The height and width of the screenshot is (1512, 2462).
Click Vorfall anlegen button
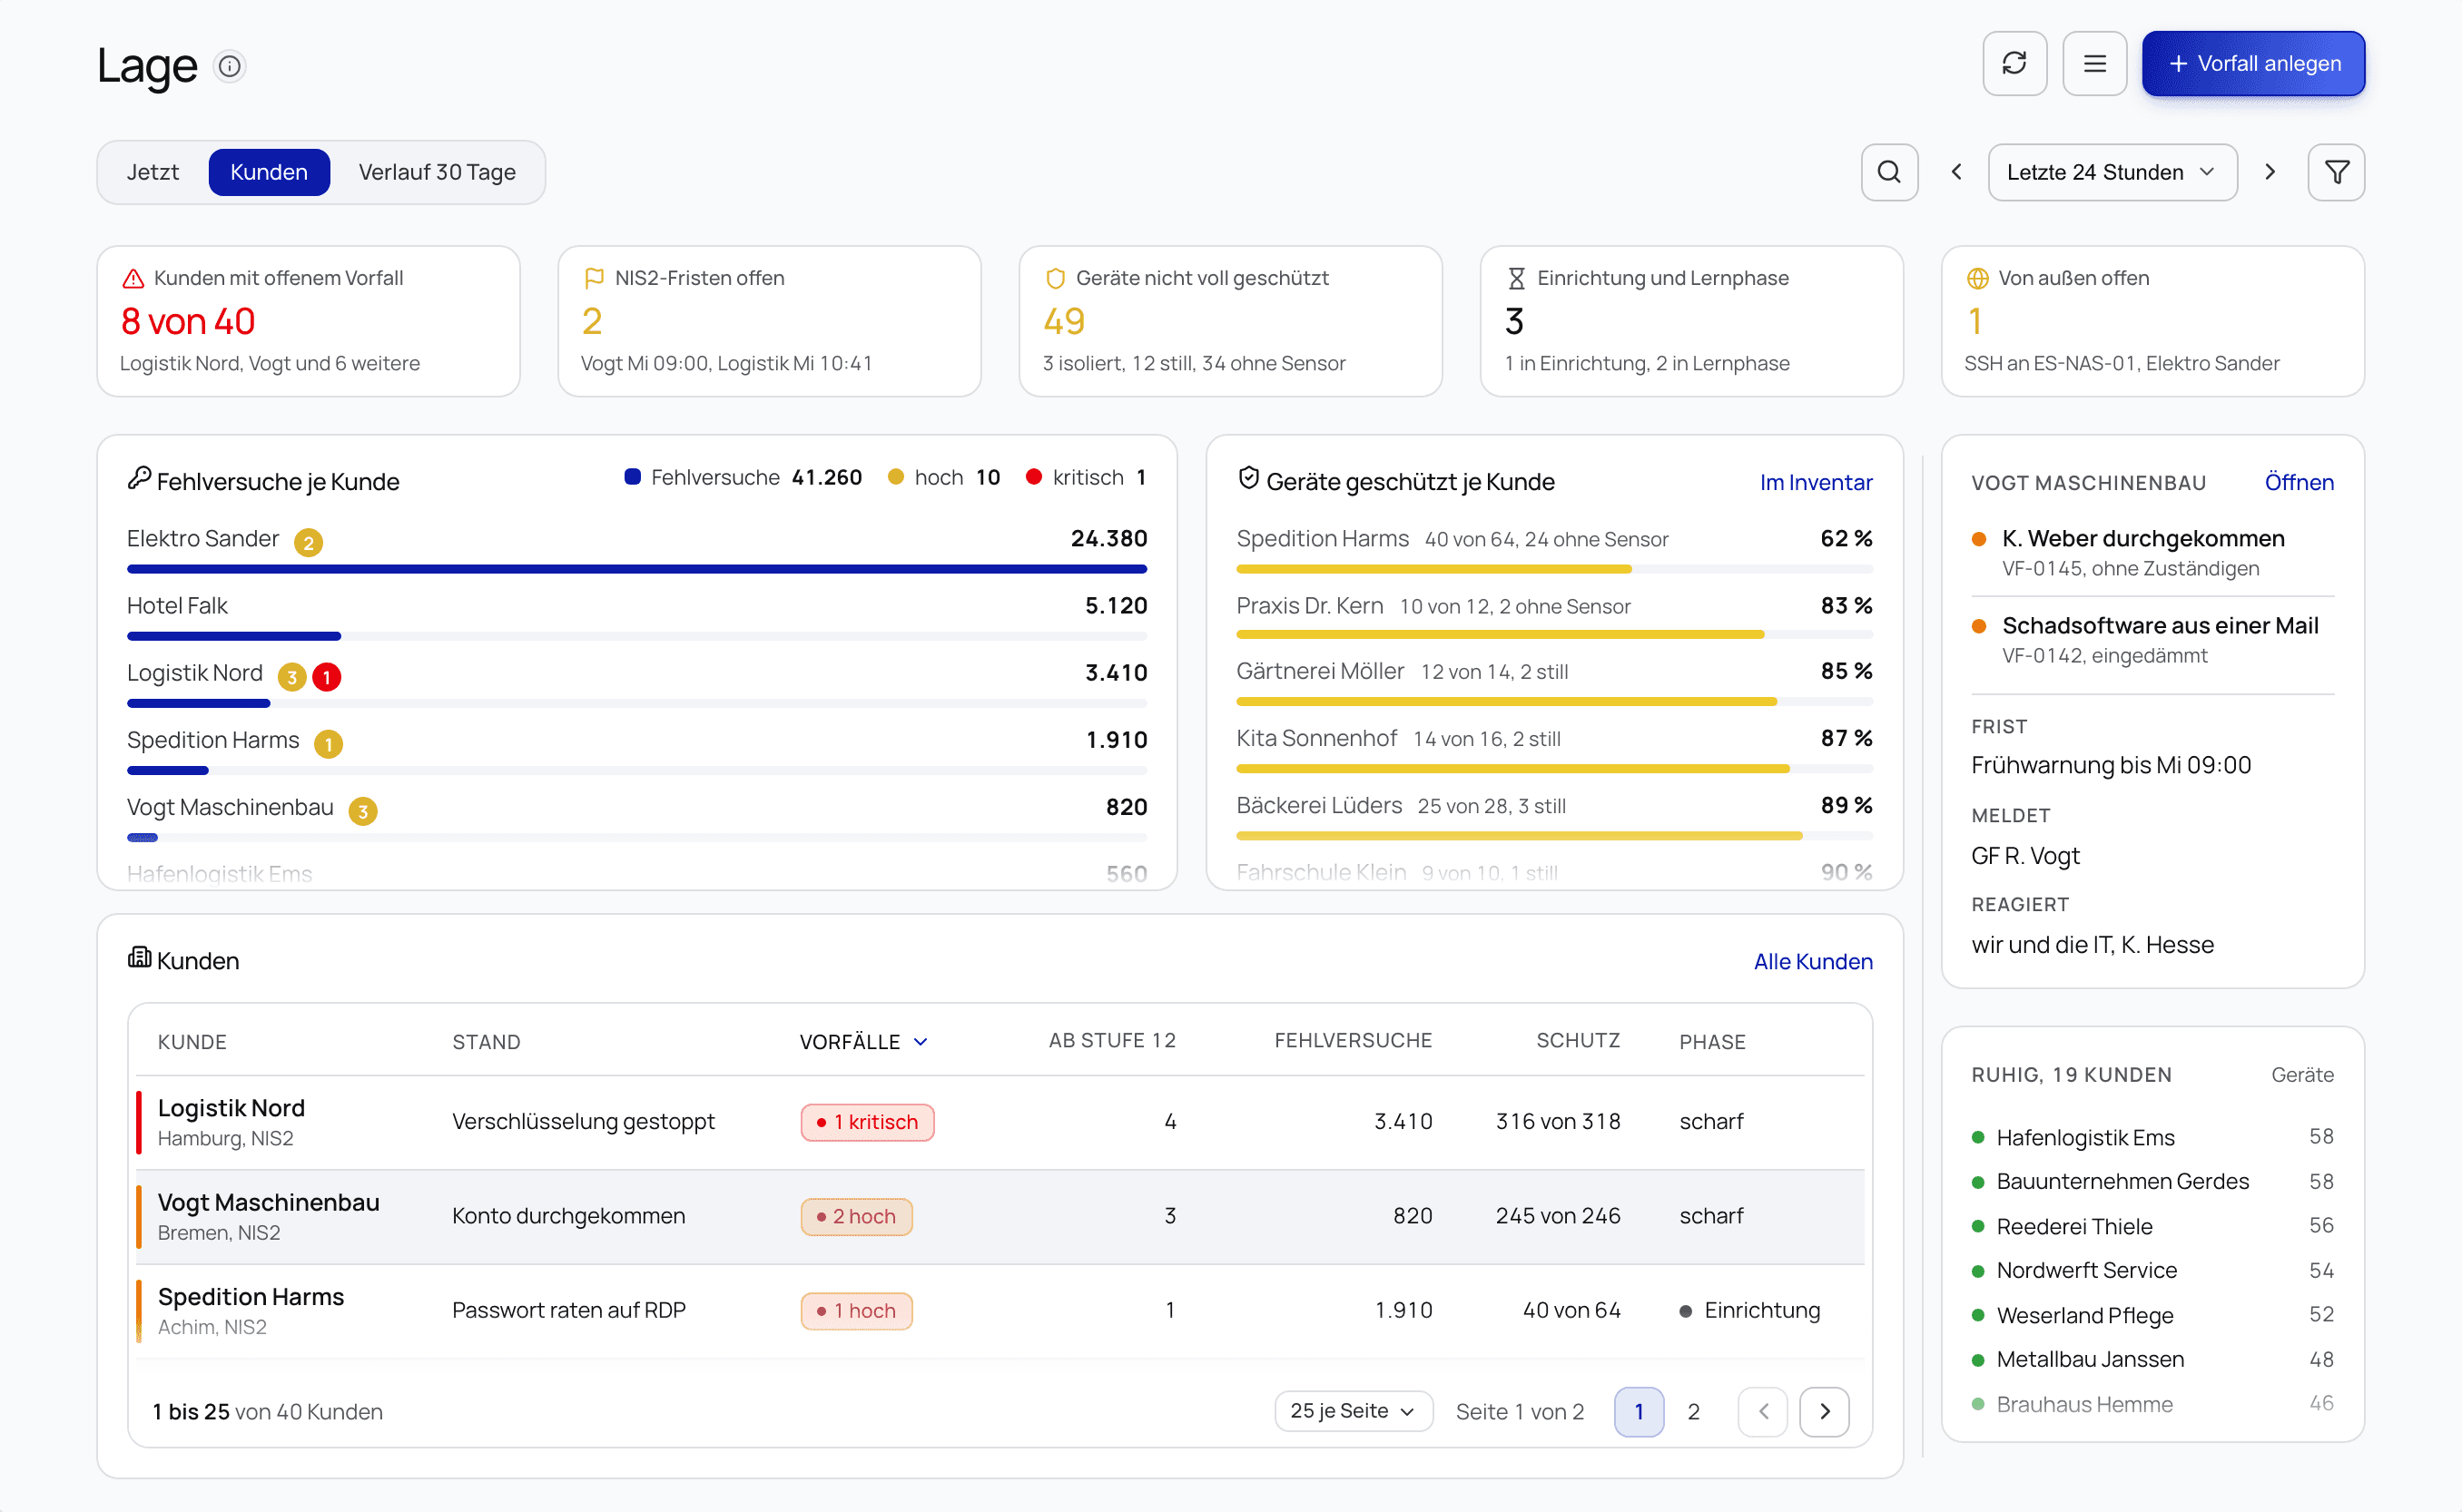click(x=2252, y=64)
